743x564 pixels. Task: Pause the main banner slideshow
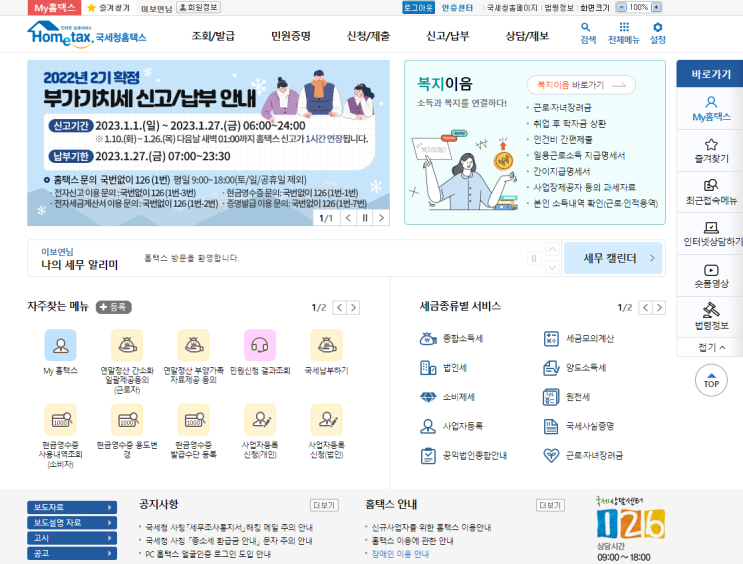pyautogui.click(x=365, y=218)
